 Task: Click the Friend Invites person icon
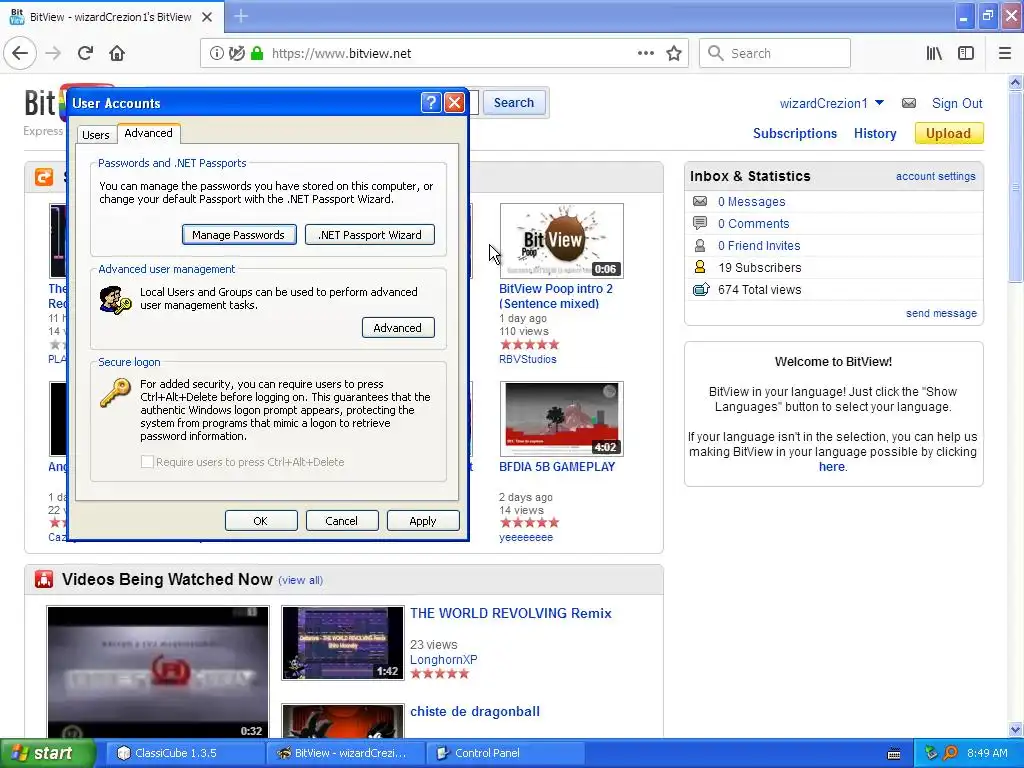click(699, 246)
